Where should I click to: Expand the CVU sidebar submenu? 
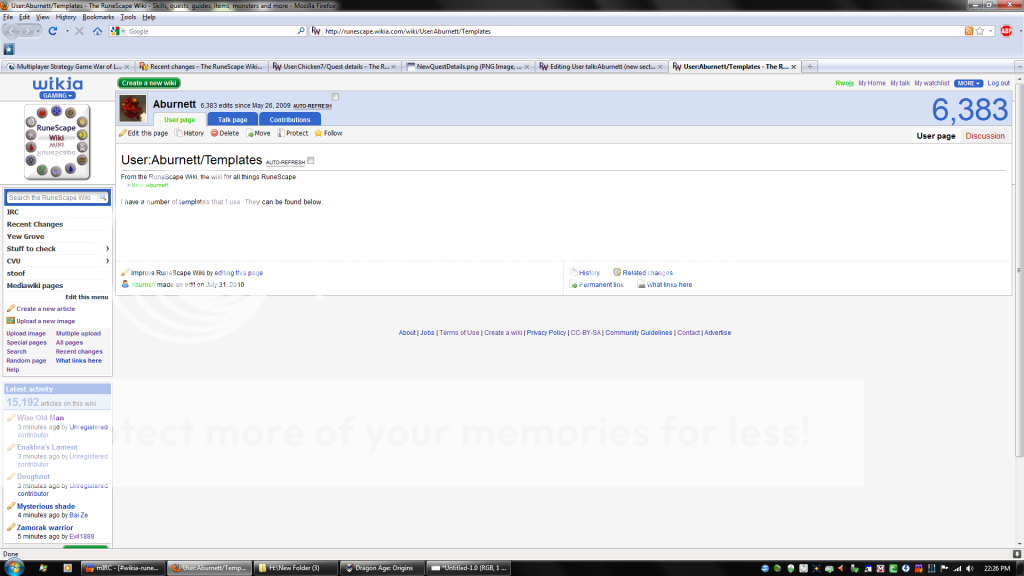tap(107, 261)
